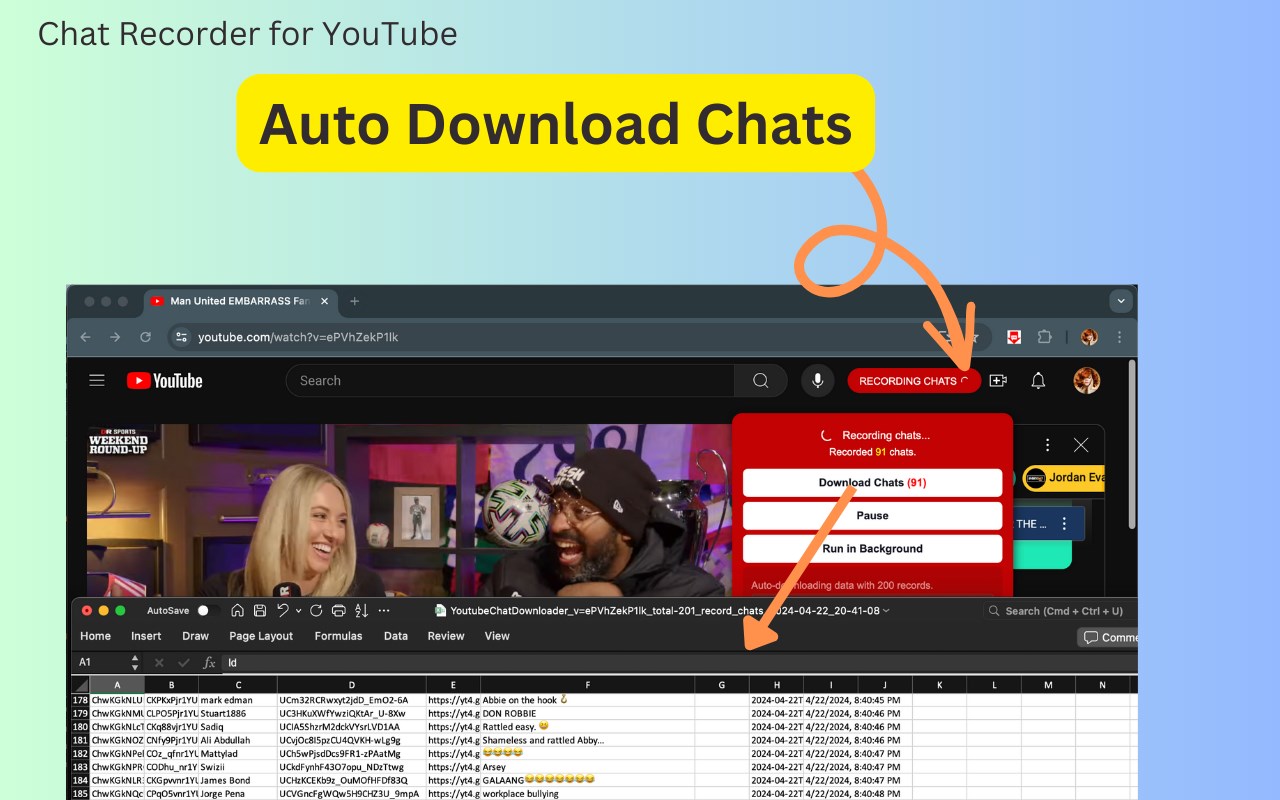Click the Chrome address bar URL

pos(298,337)
